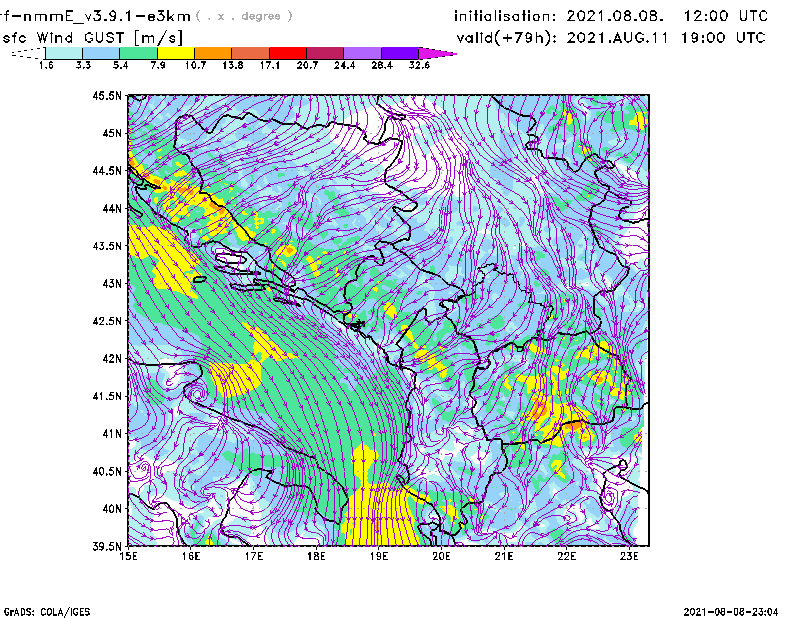Viewport: 800px width, 618px height.
Task: Click the legend value 5.4
Action: coord(120,65)
